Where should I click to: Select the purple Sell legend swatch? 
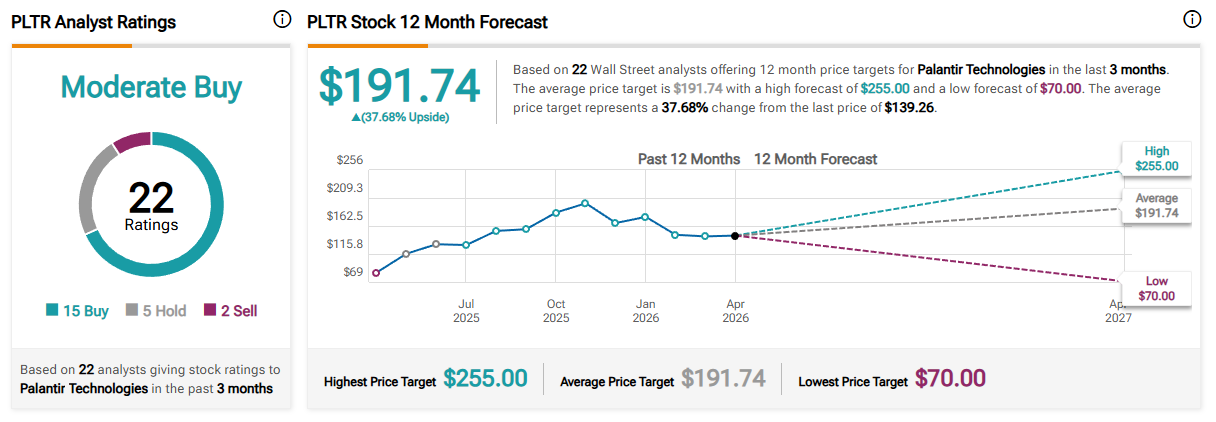[209, 311]
